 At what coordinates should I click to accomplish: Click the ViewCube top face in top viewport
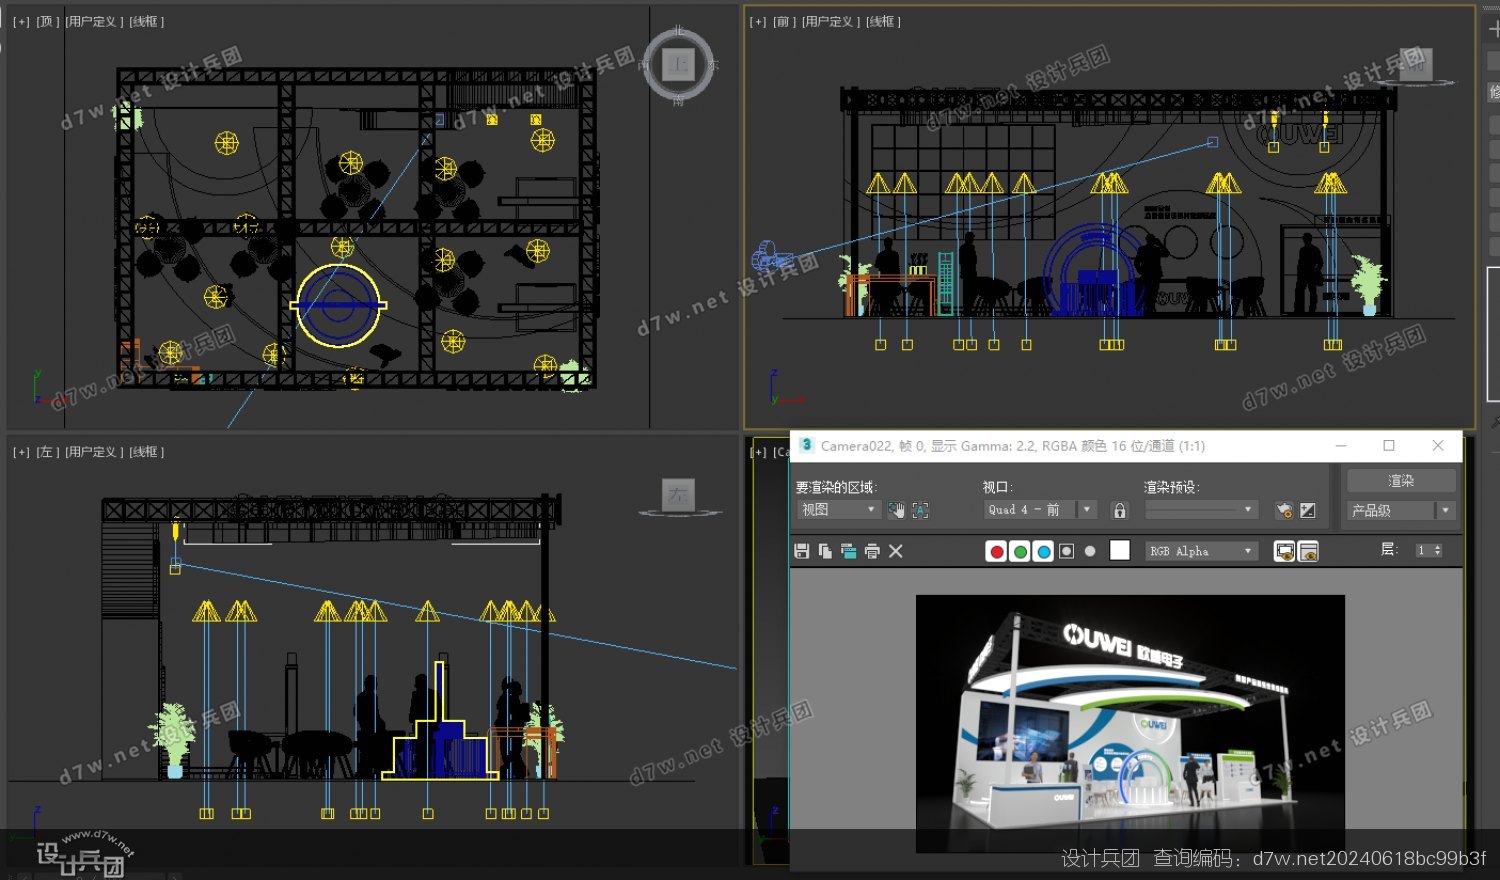click(x=679, y=65)
